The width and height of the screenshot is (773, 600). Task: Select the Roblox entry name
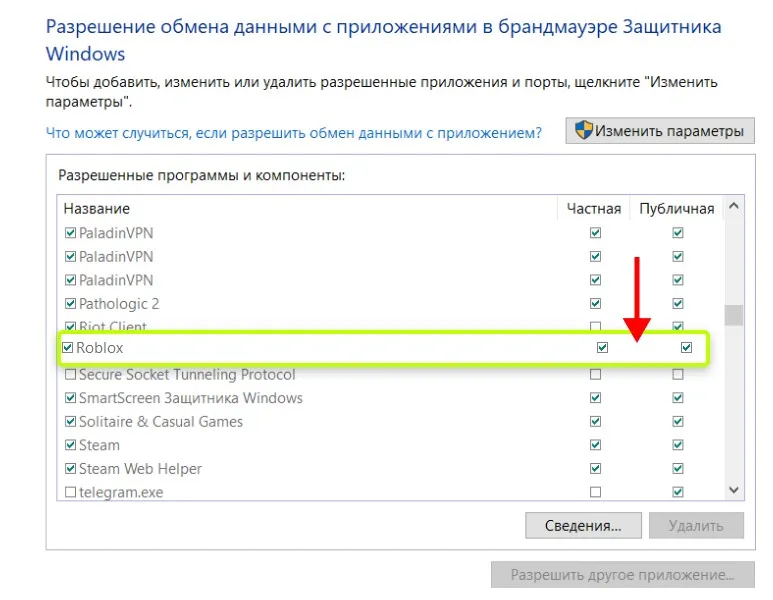(x=100, y=348)
